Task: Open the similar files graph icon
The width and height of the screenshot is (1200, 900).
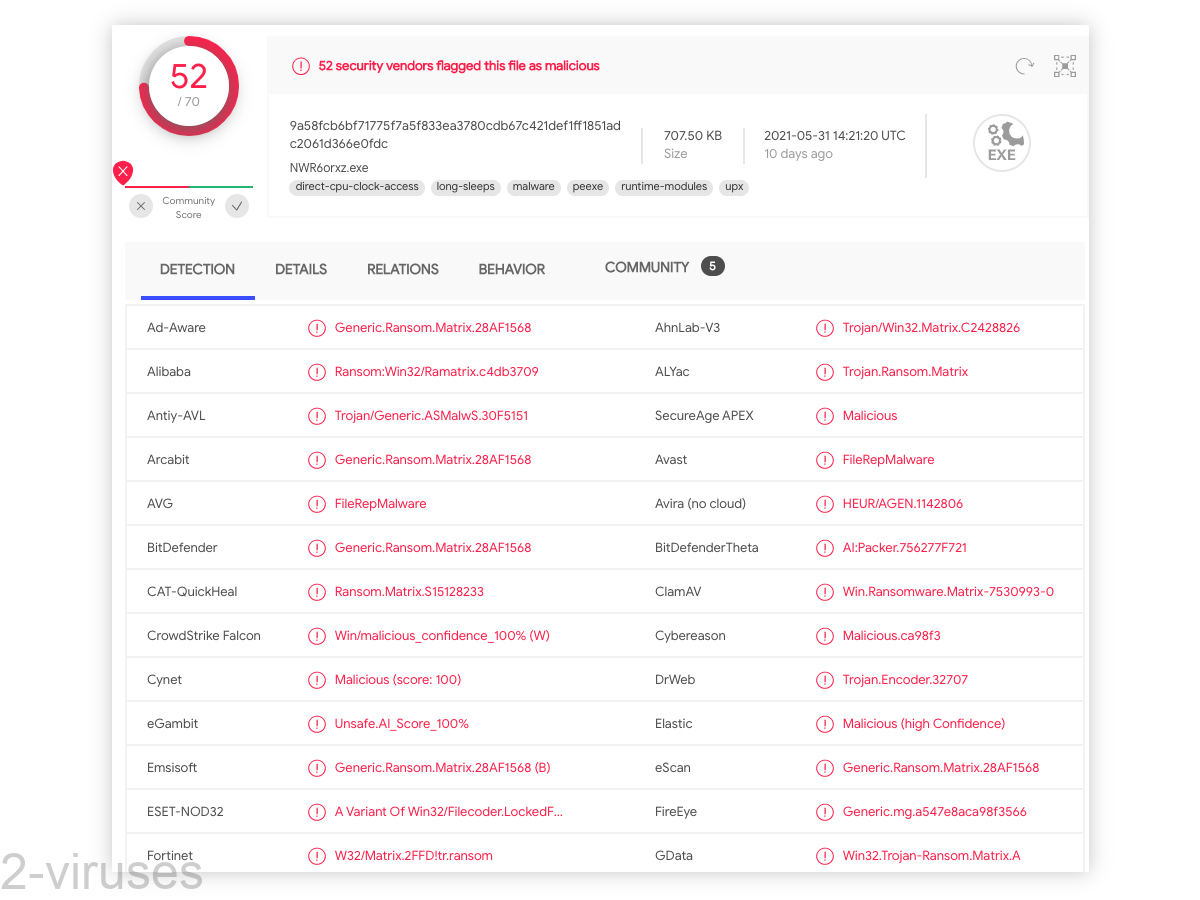Action: (1065, 67)
